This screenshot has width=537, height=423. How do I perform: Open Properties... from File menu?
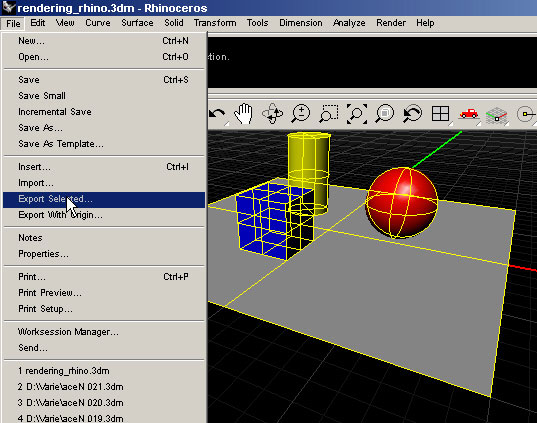tap(104, 254)
